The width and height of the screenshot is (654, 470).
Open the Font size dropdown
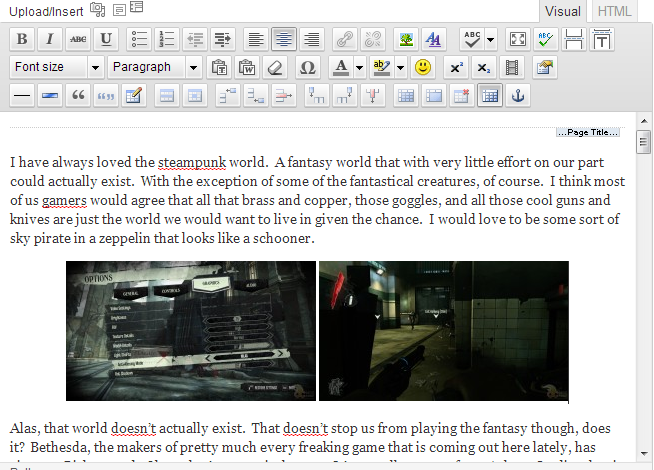click(57, 67)
